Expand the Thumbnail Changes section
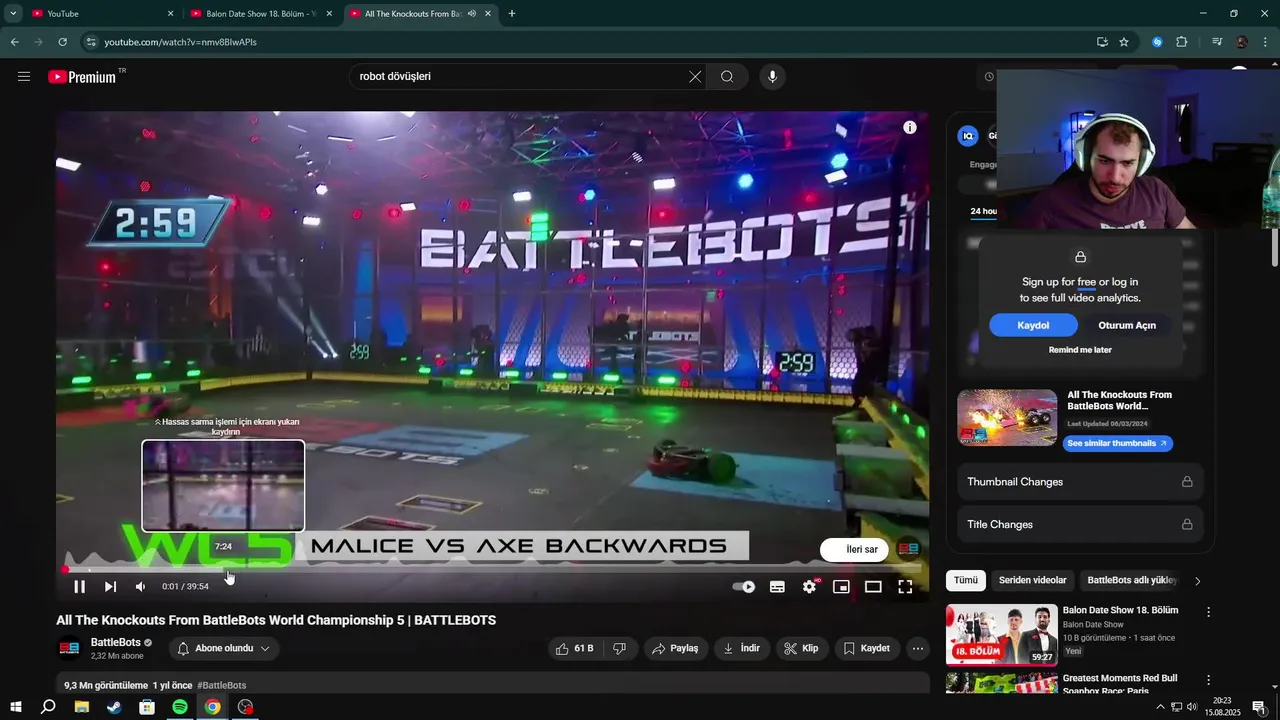The height and width of the screenshot is (720, 1280). click(1080, 482)
